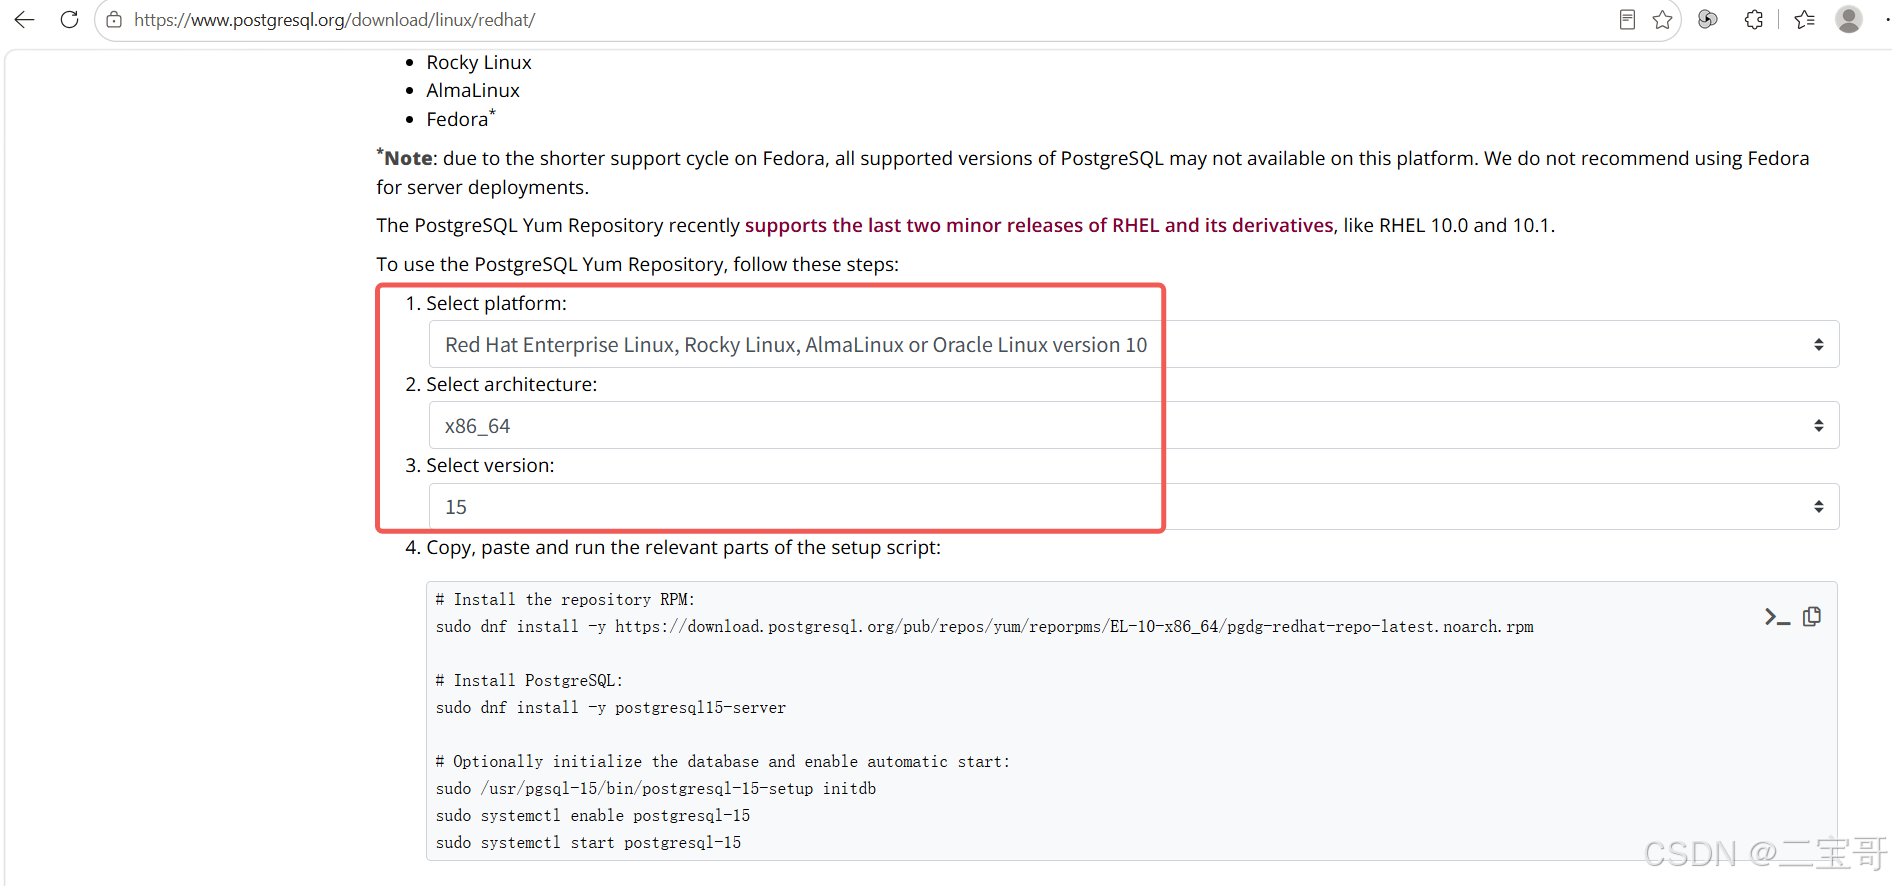Click "sudo dnf install -y postgresql15-server" line
1892x886 pixels.
(x=610, y=707)
